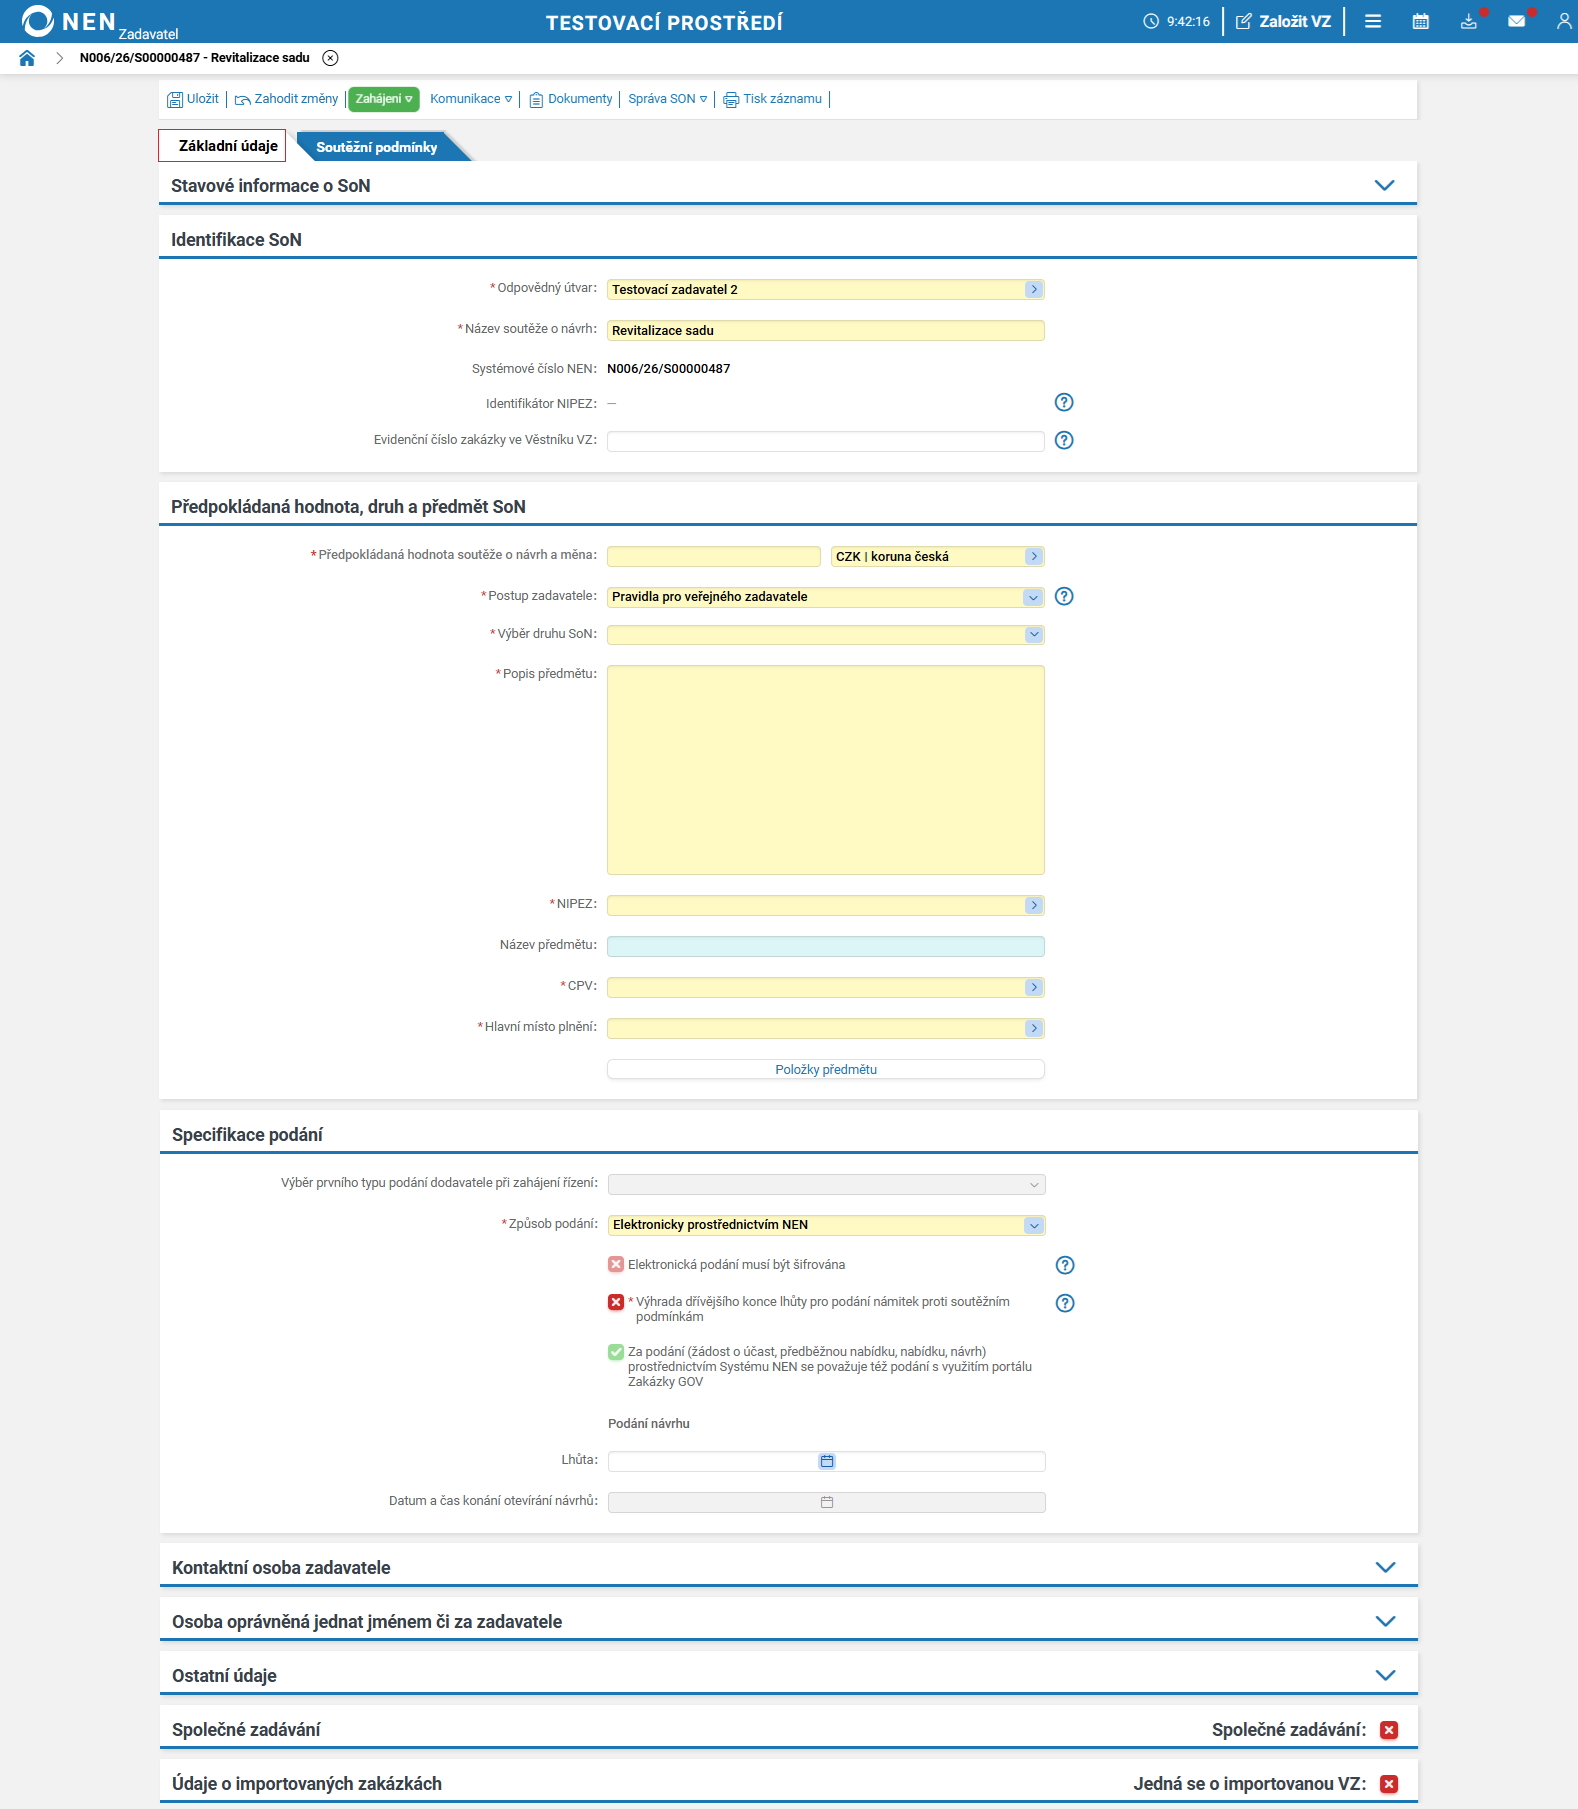Click the floppy disk icon of Uložit

[175, 99]
